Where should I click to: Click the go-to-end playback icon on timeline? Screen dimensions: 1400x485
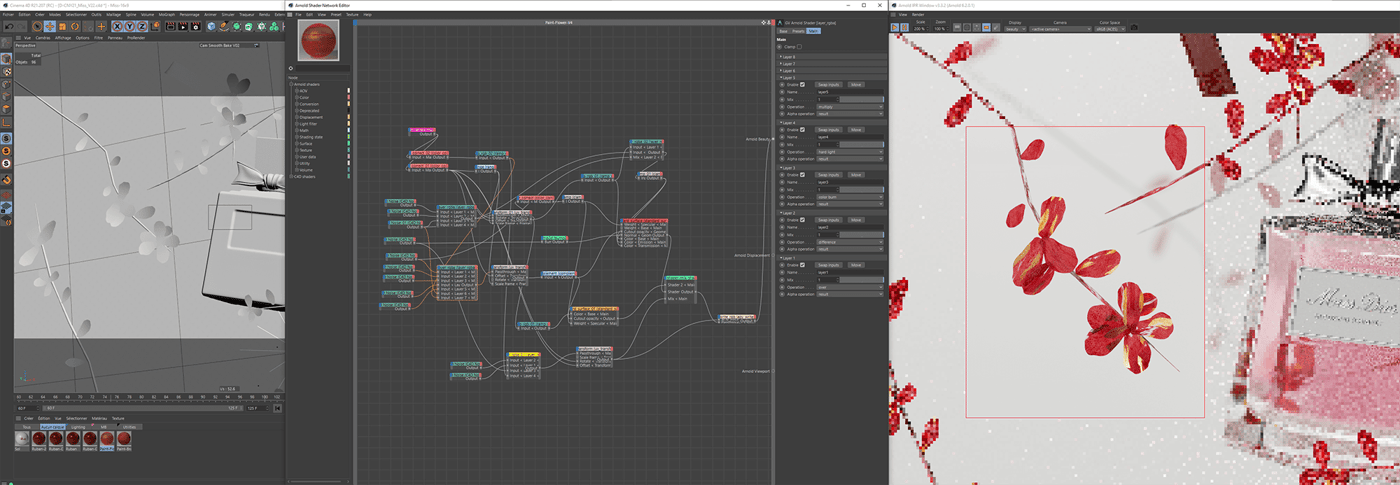(x=277, y=408)
